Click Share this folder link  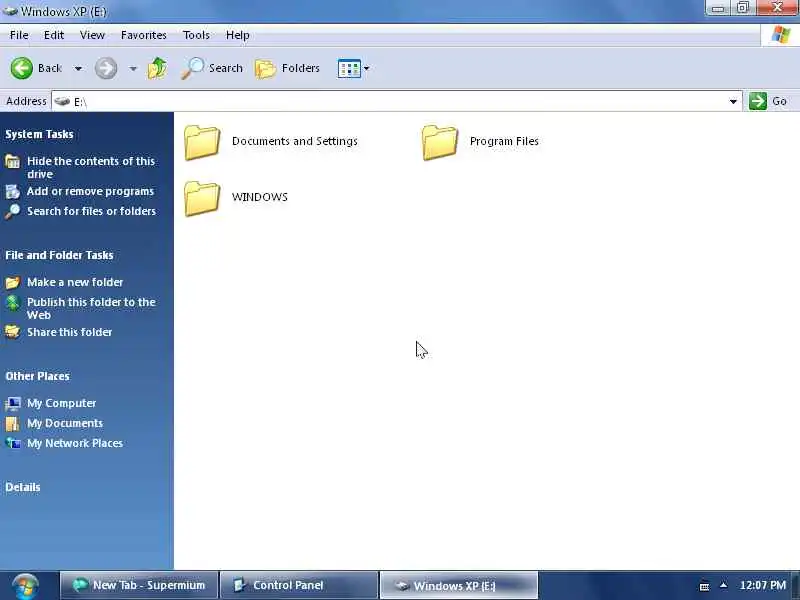pos(69,332)
